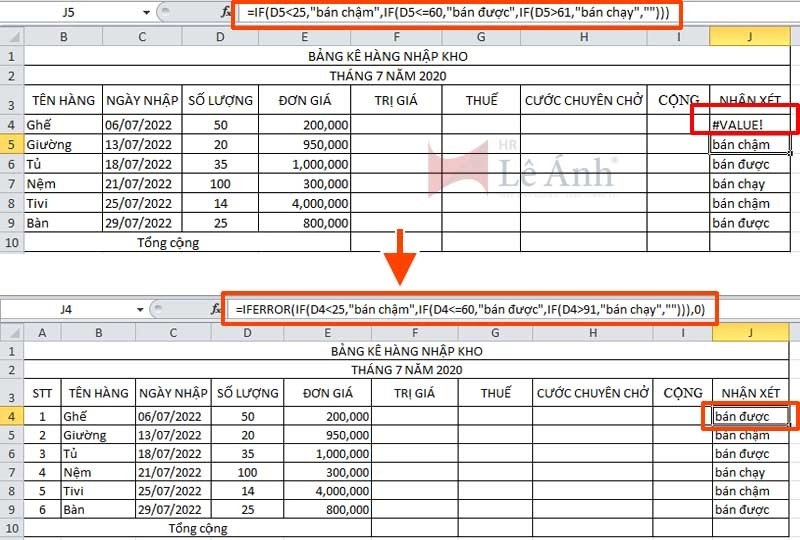Select highlighted column J header in upper sheet
The width and height of the screenshot is (800, 540).
tap(749, 36)
